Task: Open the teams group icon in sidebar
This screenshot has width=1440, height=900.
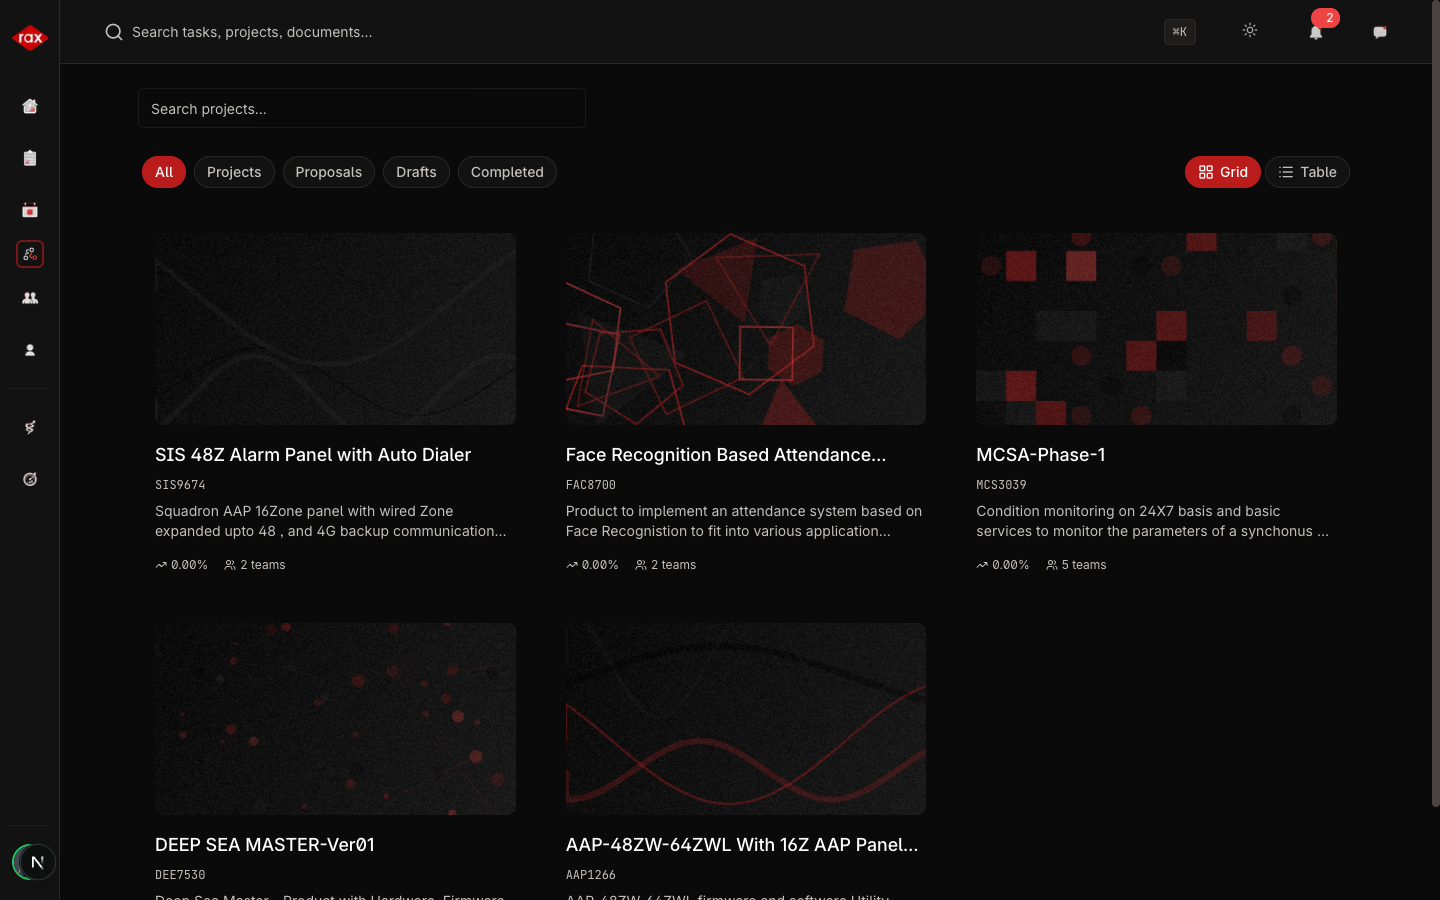Action: pyautogui.click(x=30, y=298)
